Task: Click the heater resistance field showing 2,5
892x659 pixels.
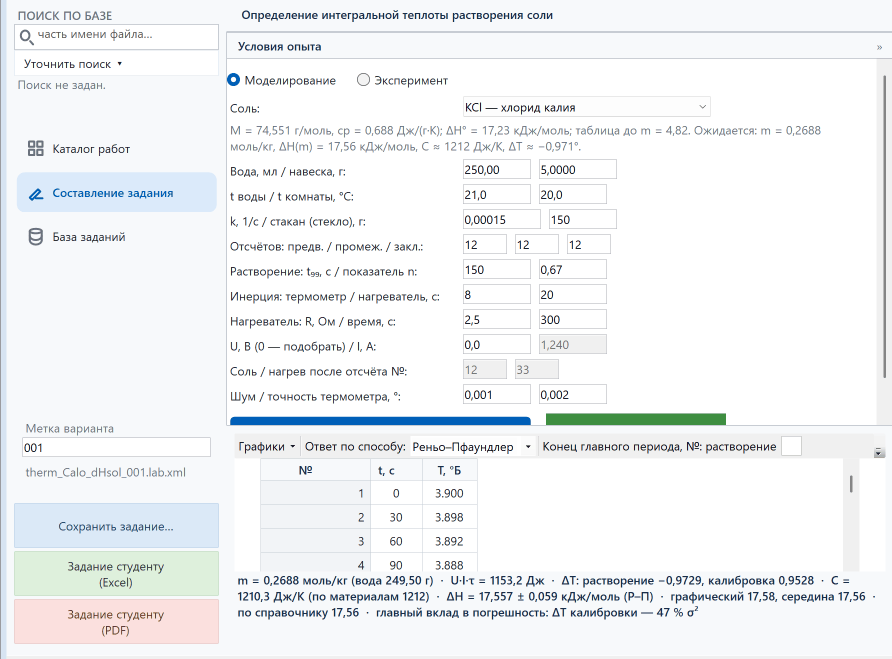Action: pyautogui.click(x=497, y=320)
